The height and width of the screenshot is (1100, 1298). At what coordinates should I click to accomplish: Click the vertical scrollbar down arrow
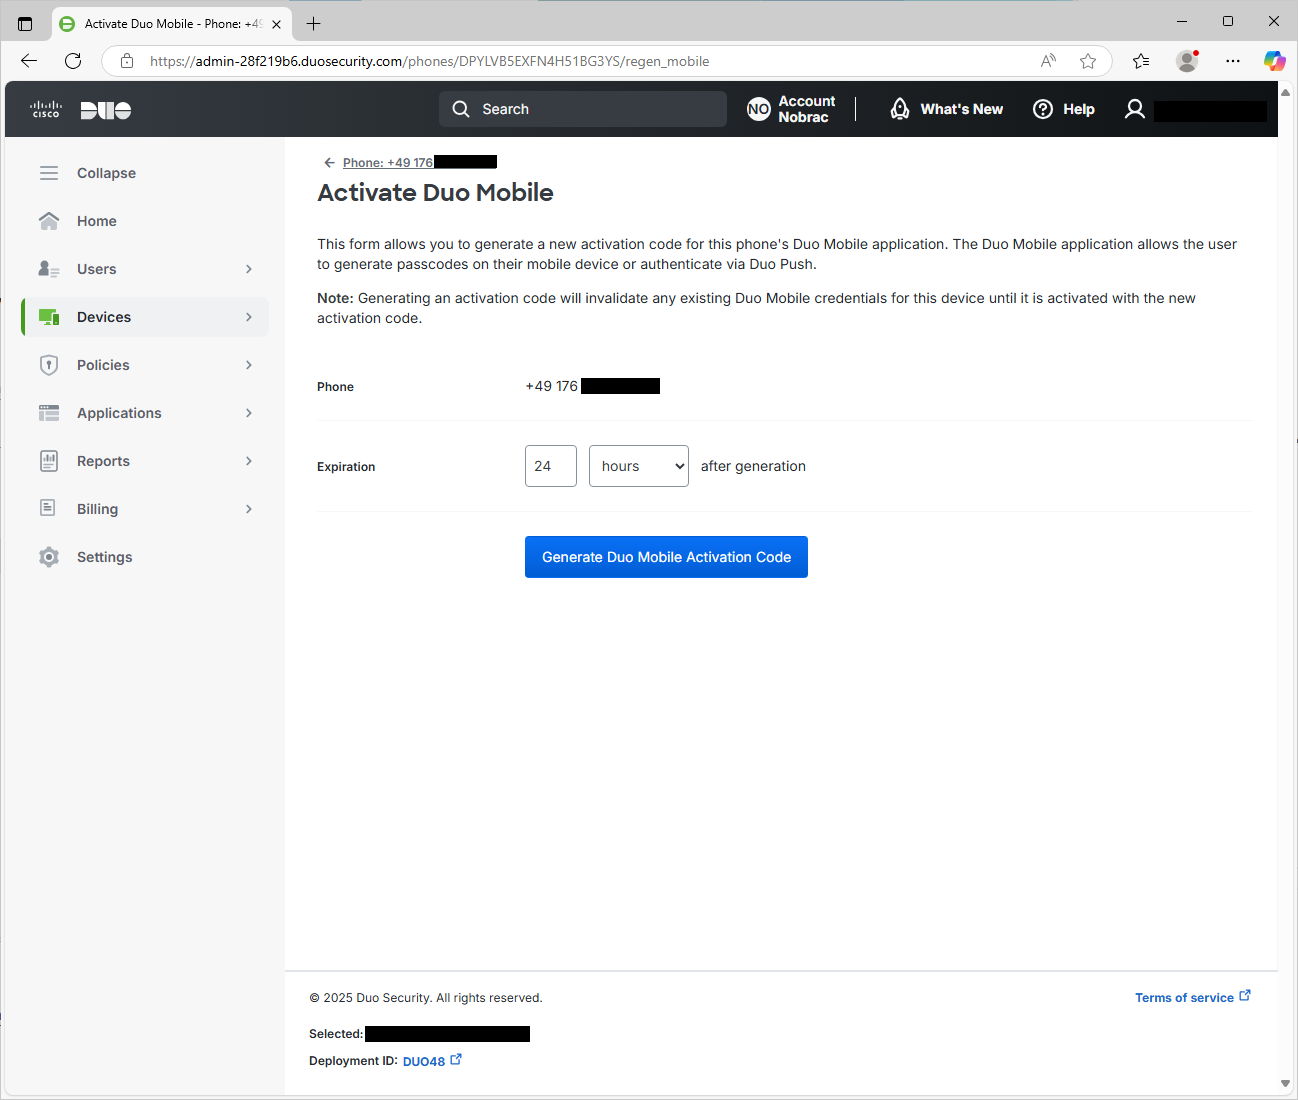tap(1286, 1083)
